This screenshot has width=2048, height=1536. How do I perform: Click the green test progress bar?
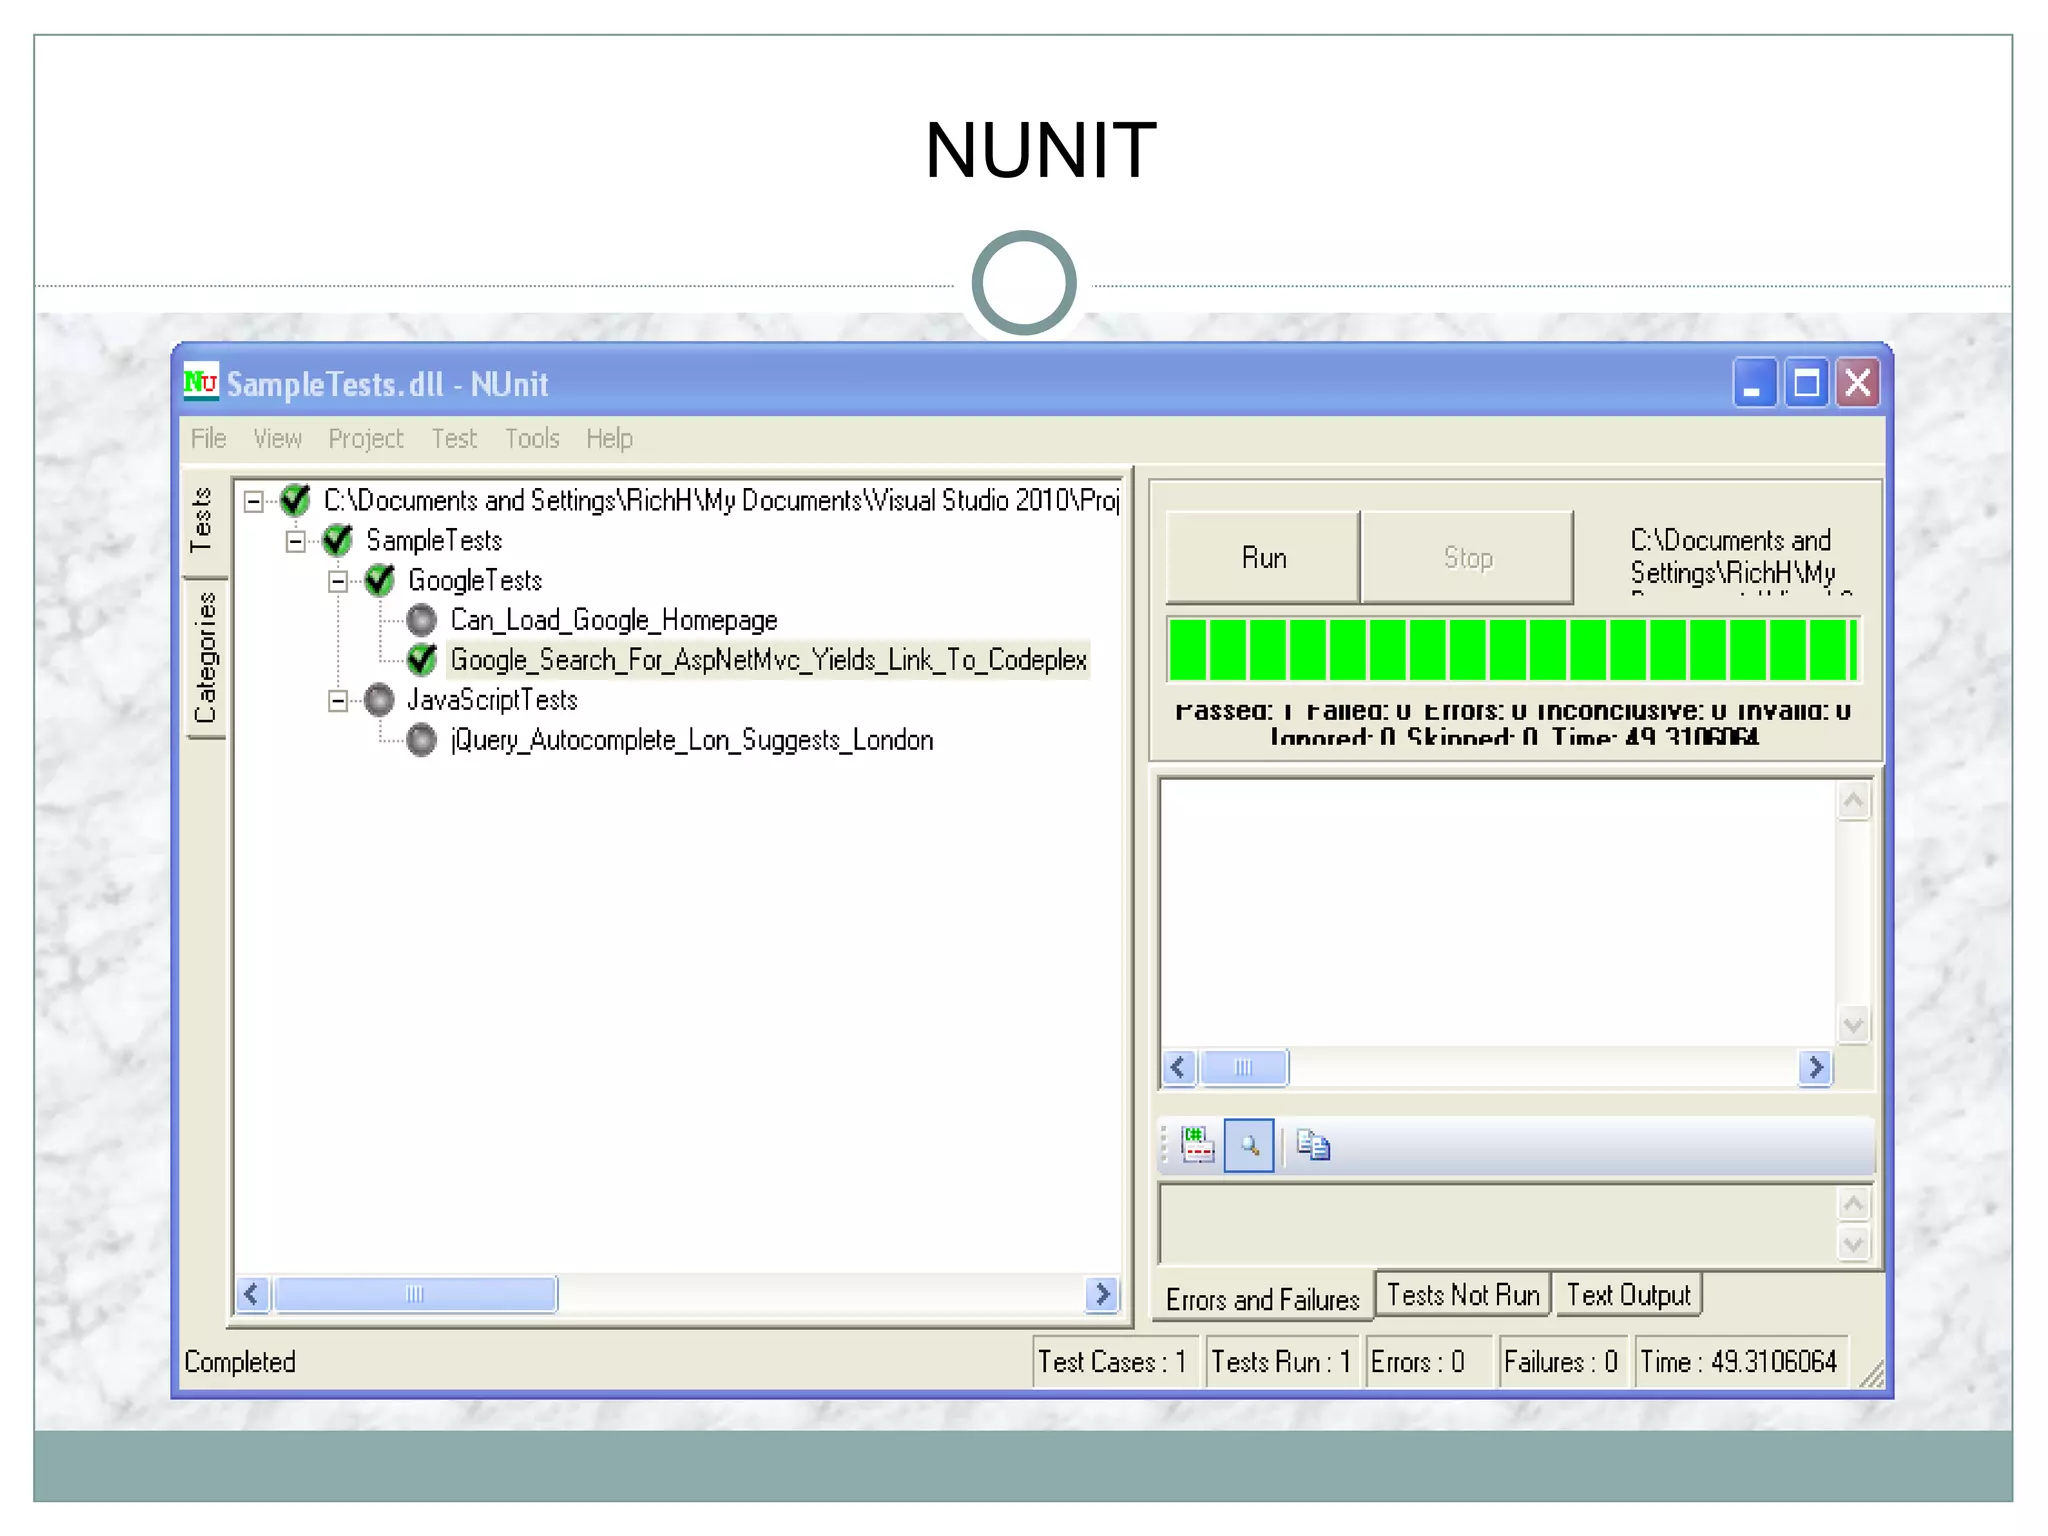(x=1512, y=650)
